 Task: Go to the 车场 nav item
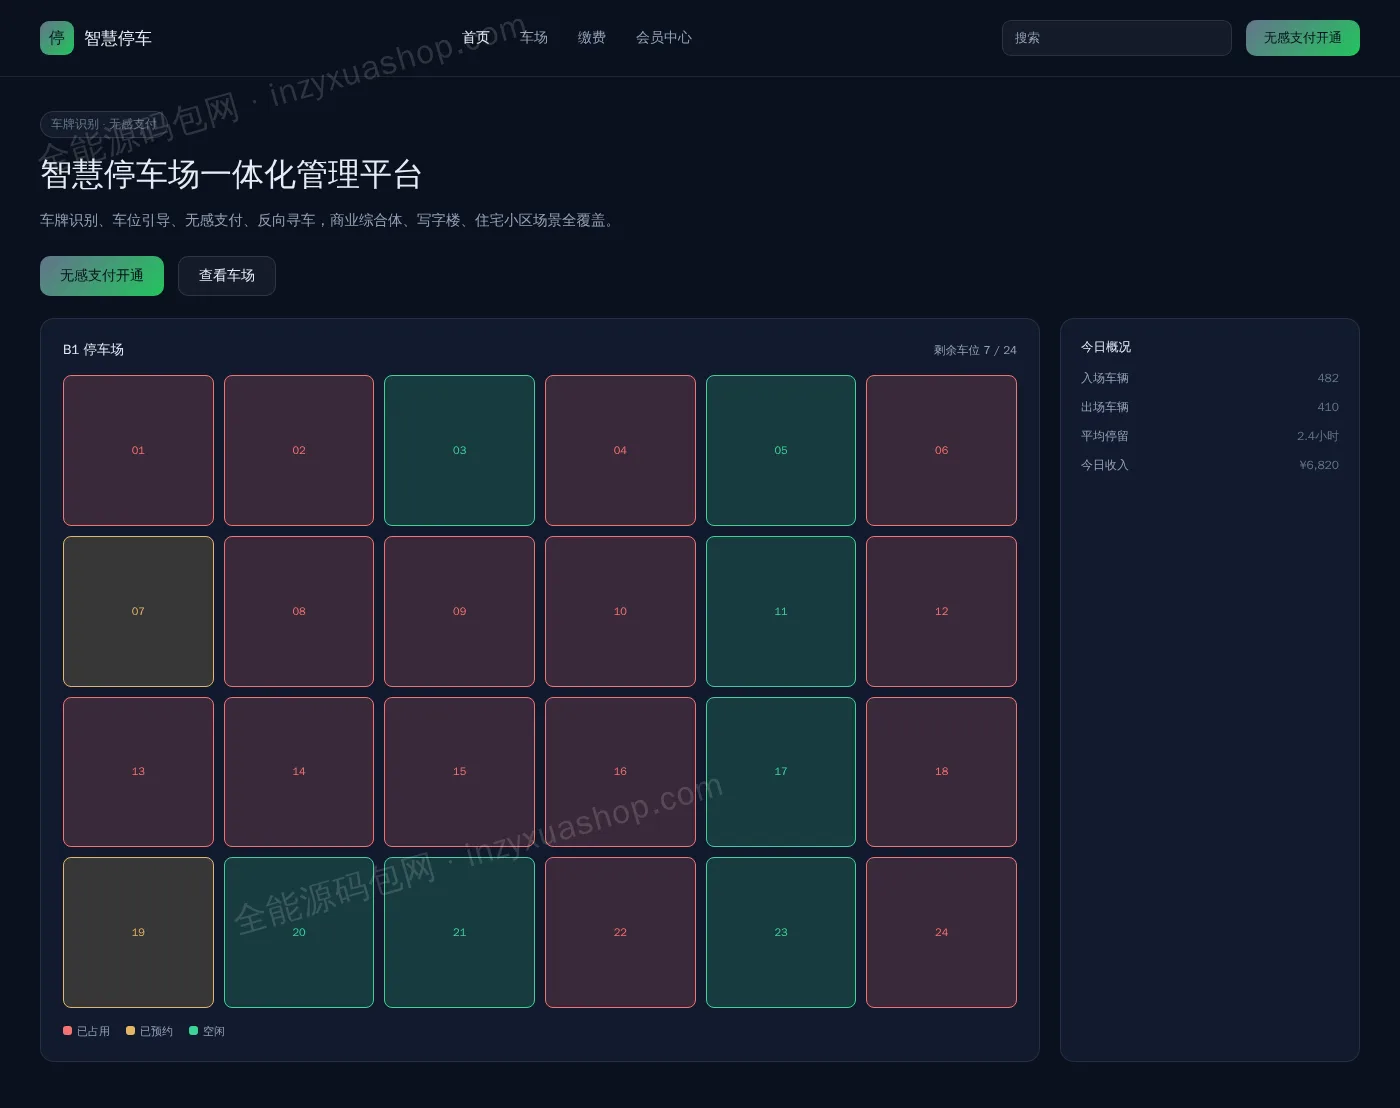pyautogui.click(x=534, y=38)
